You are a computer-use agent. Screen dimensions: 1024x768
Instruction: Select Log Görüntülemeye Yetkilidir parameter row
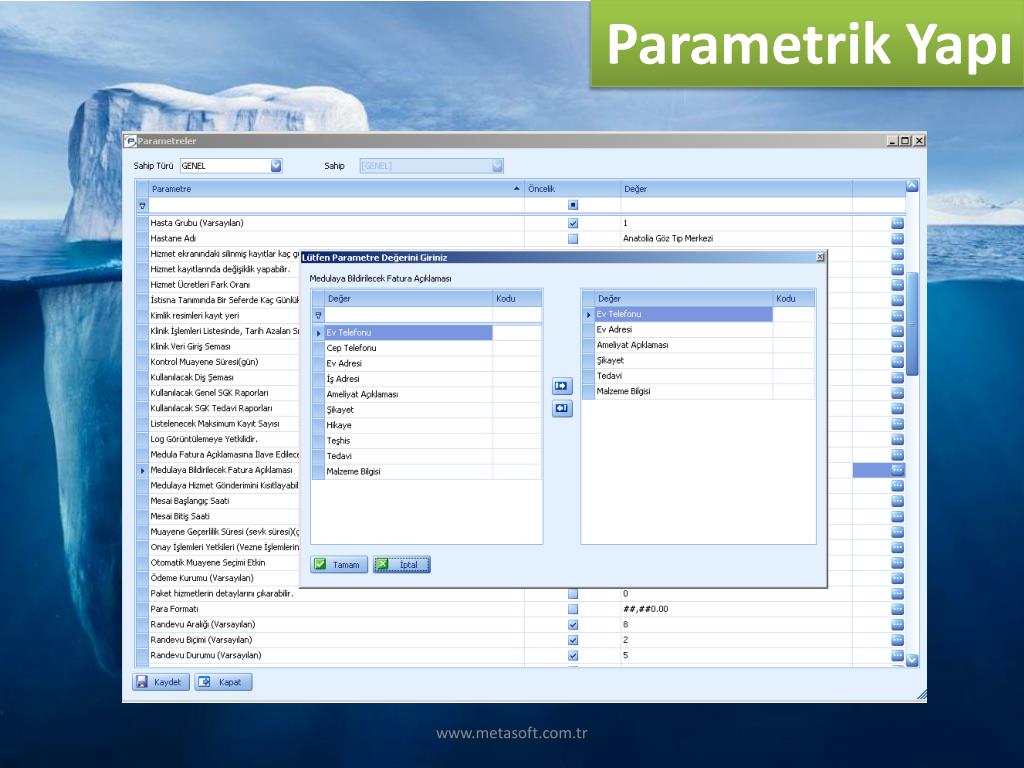point(224,439)
